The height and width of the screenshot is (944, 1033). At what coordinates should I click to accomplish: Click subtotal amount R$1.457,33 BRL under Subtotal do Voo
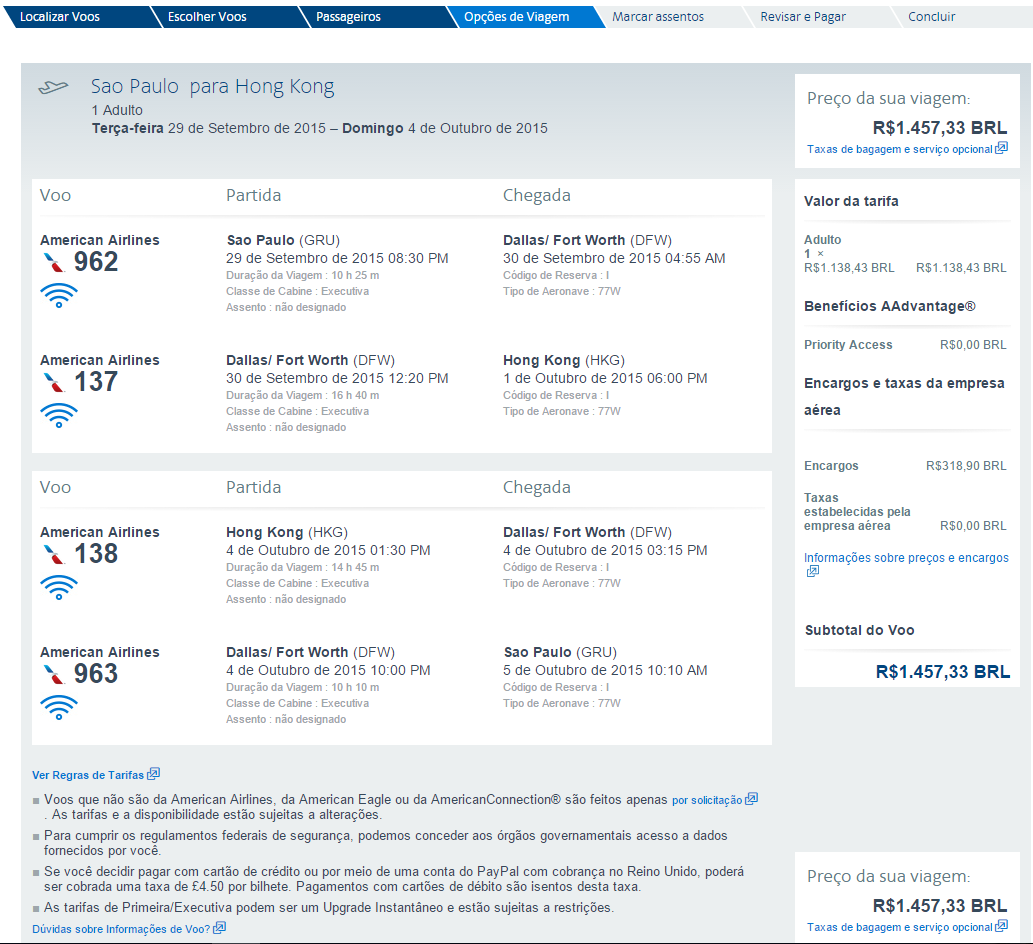(x=943, y=672)
